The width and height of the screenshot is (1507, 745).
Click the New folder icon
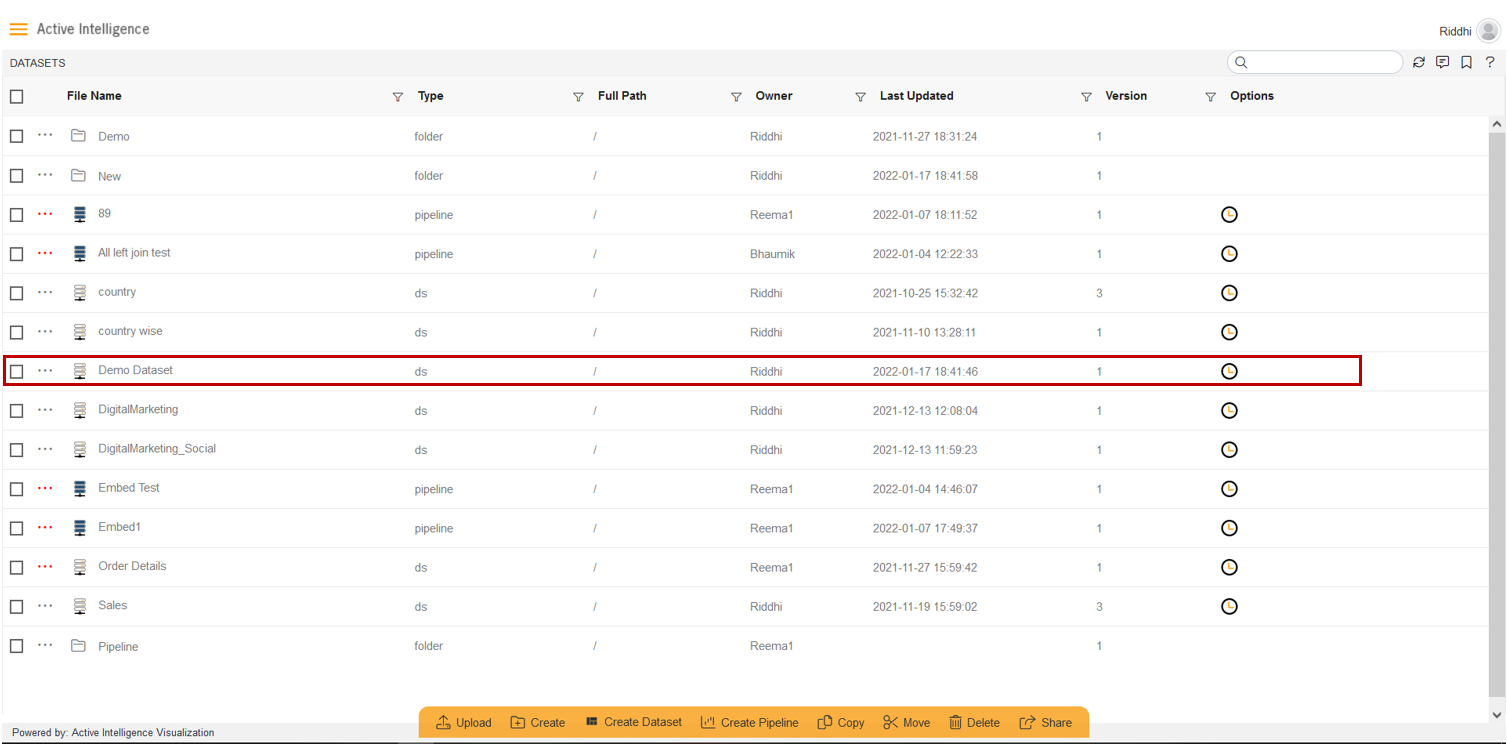point(78,175)
